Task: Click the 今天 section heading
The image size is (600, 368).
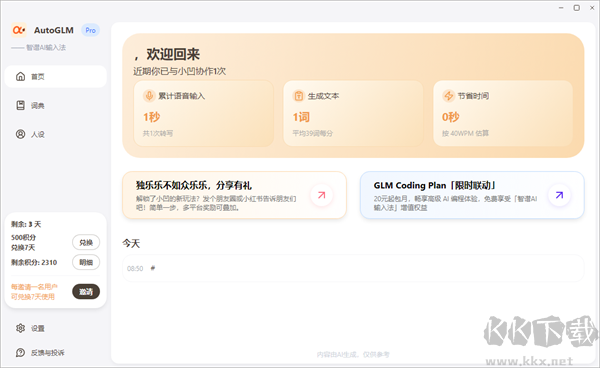Action: tap(131, 243)
